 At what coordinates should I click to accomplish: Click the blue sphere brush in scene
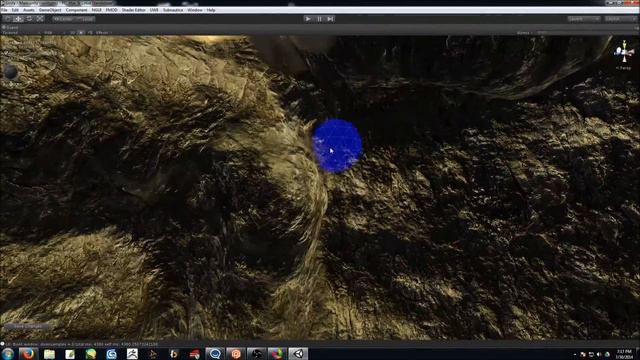click(x=337, y=146)
